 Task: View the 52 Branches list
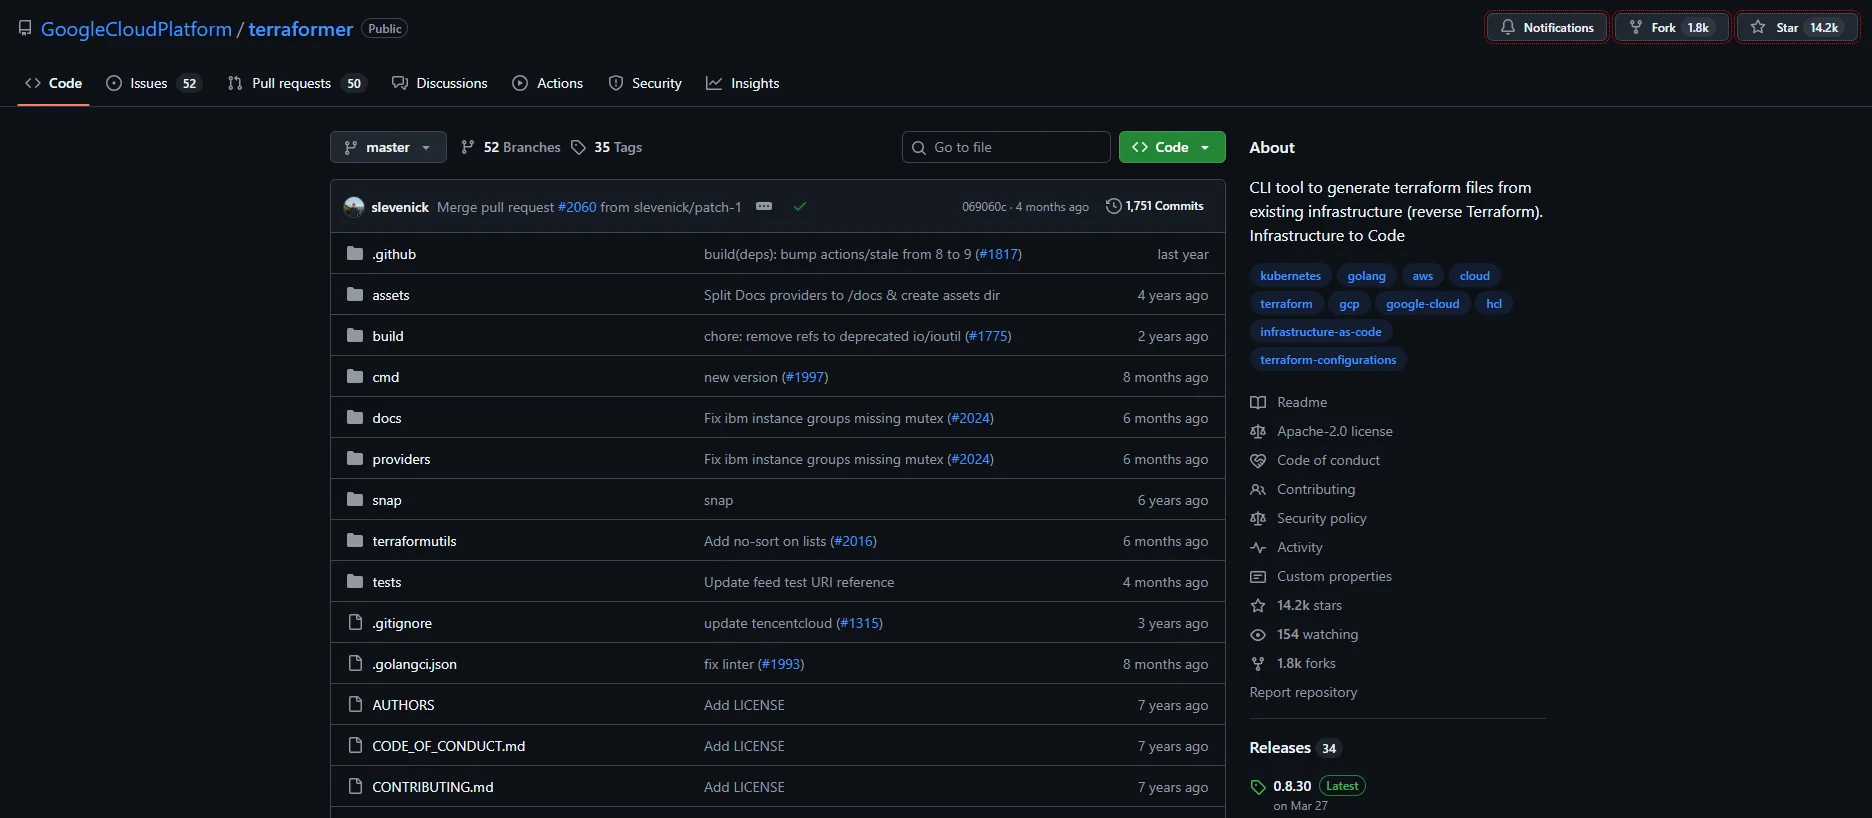click(x=511, y=147)
